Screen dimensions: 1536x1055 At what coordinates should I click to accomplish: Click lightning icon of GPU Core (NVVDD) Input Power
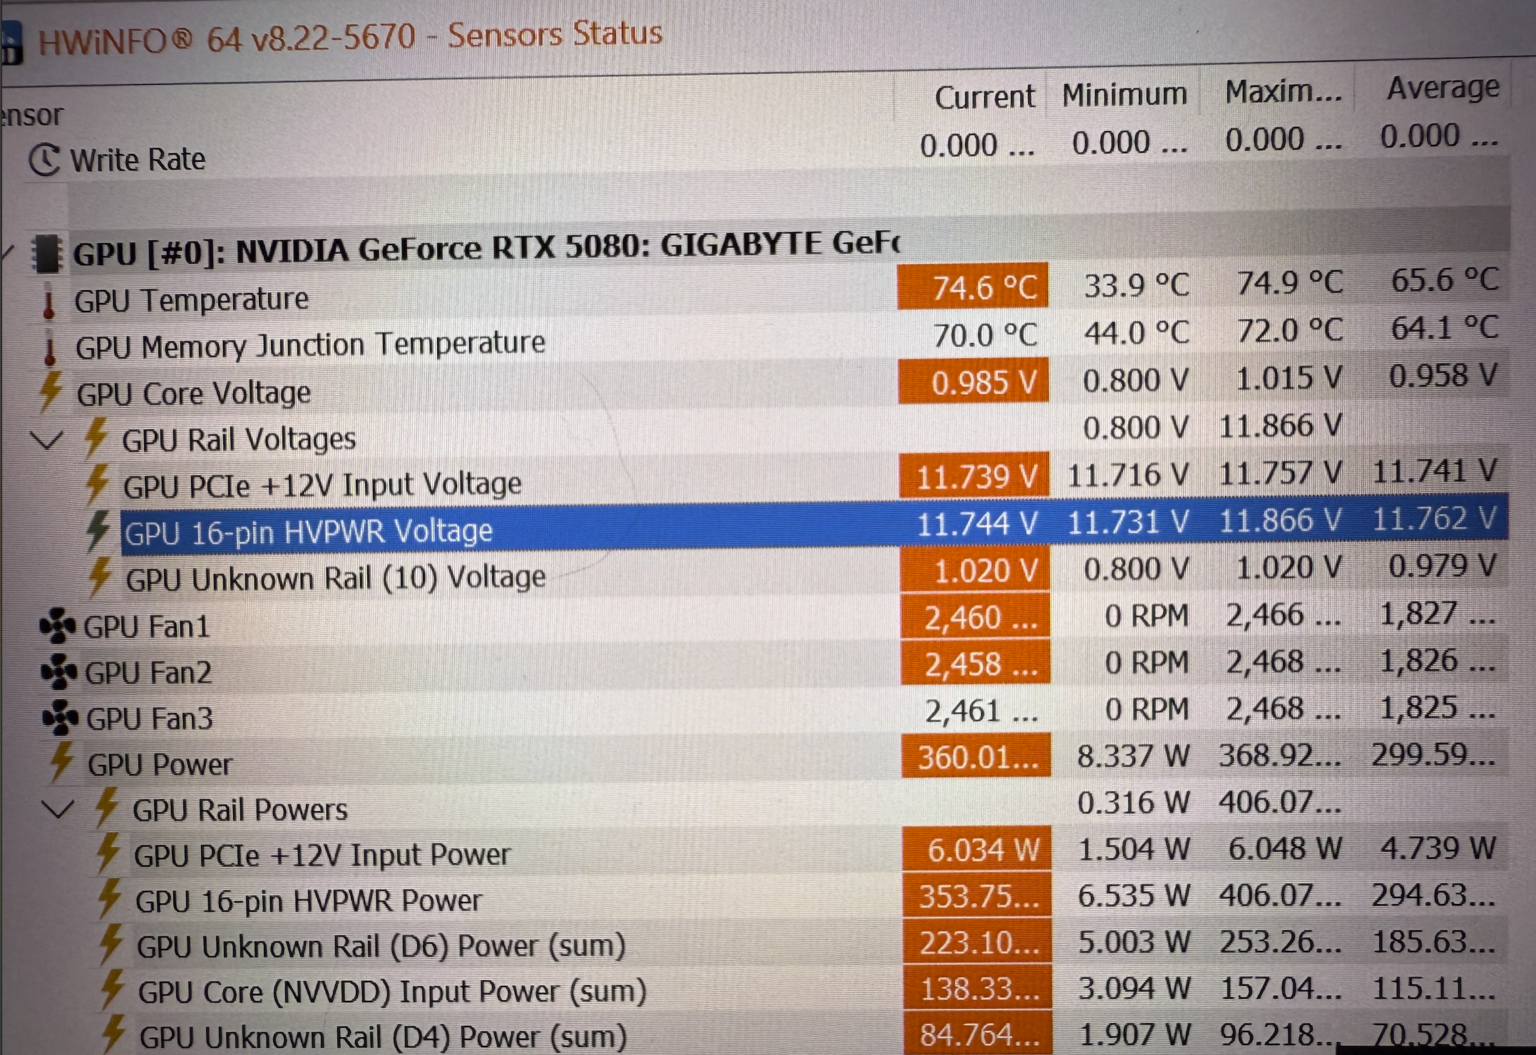111,989
